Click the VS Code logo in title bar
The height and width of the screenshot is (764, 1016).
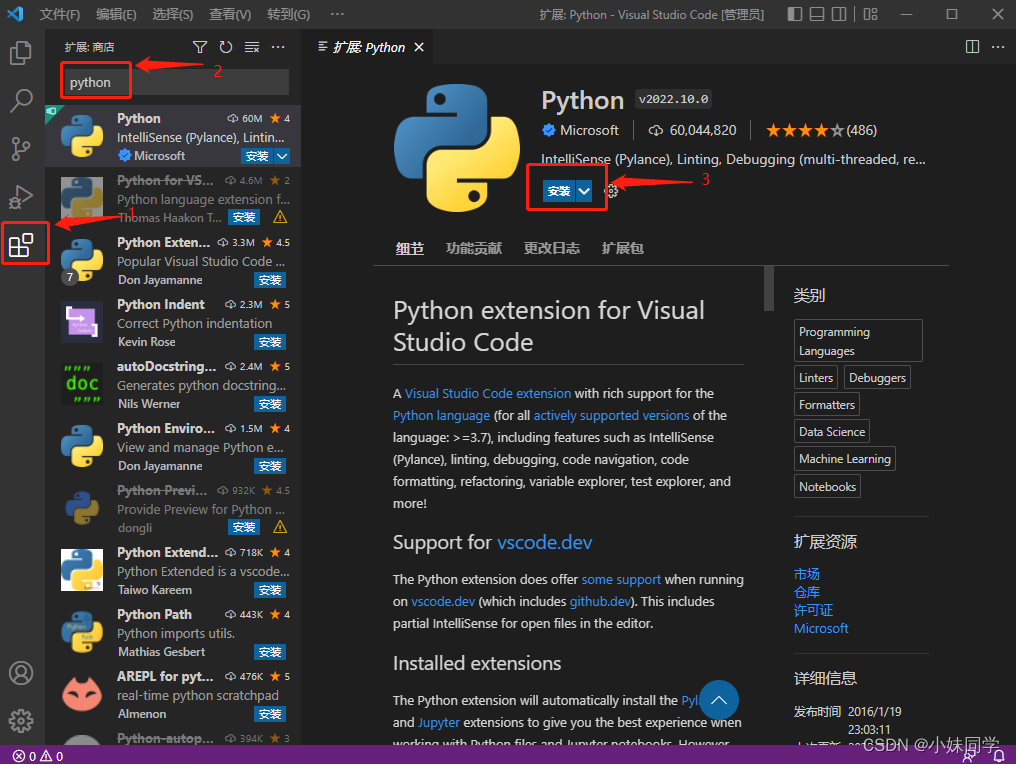(16, 14)
